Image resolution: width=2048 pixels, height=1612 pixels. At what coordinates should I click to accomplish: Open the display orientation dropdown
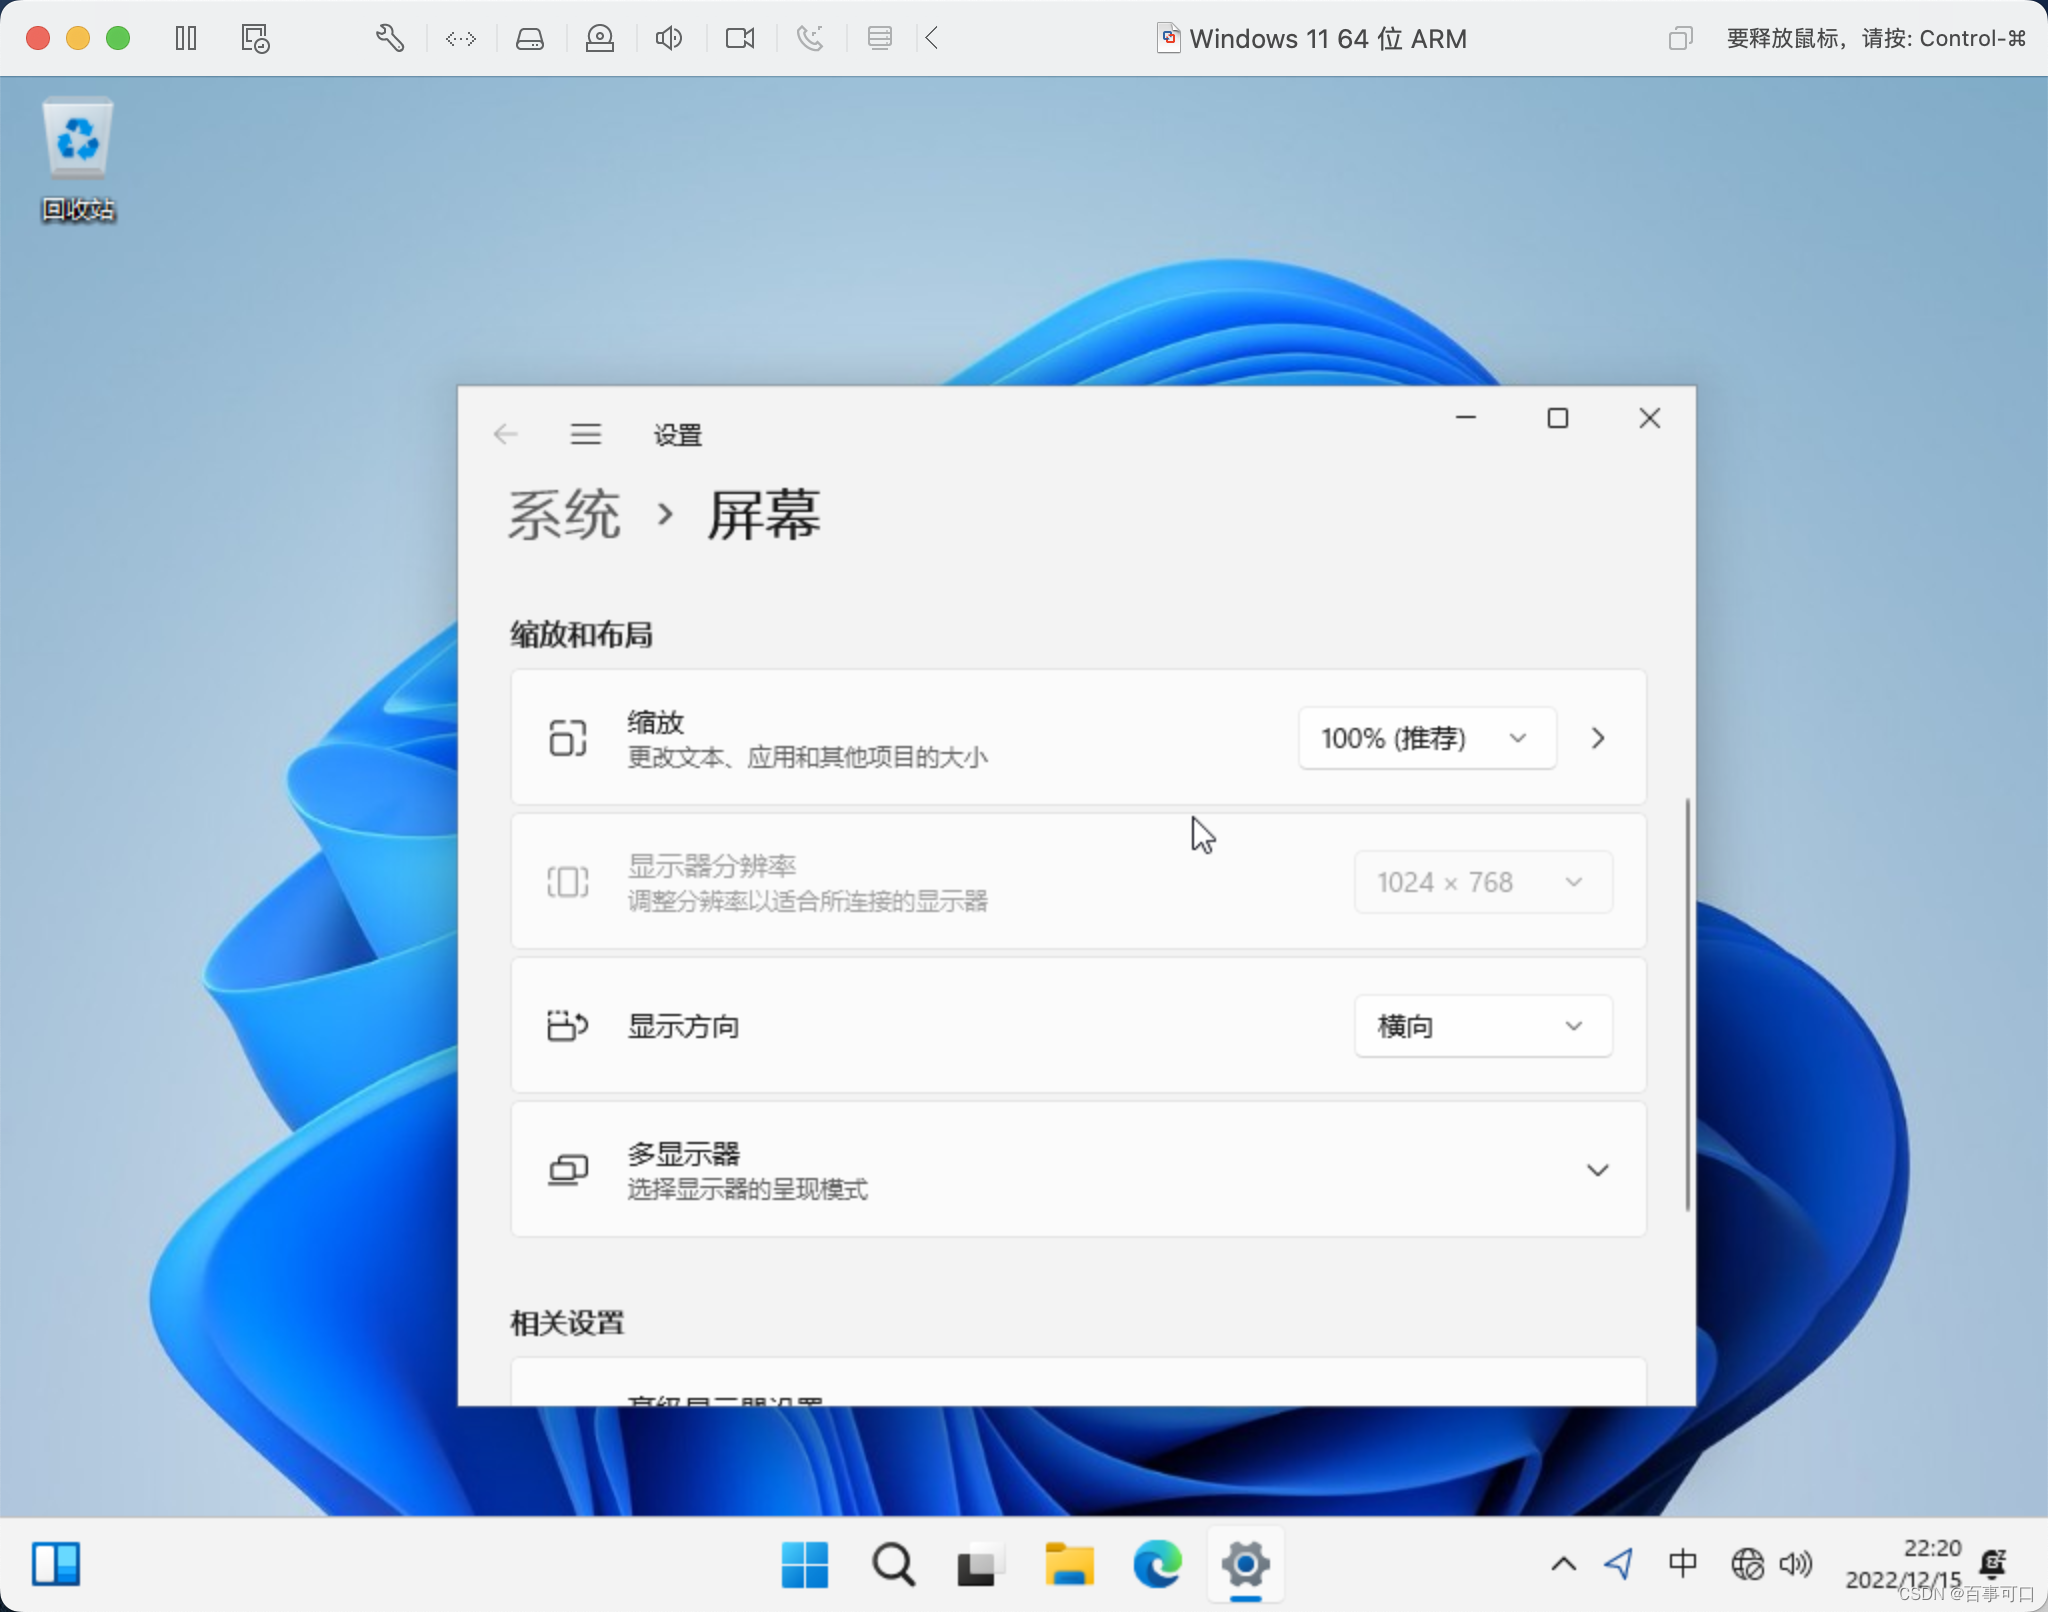coord(1483,1026)
